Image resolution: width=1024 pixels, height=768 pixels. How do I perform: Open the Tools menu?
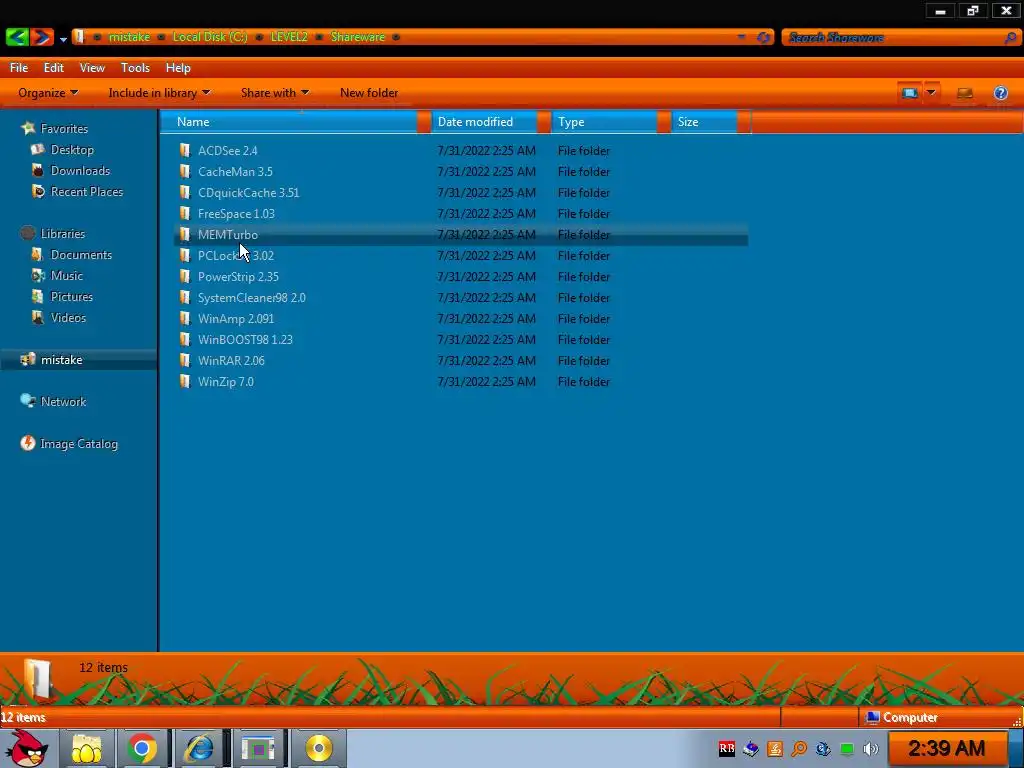click(135, 67)
